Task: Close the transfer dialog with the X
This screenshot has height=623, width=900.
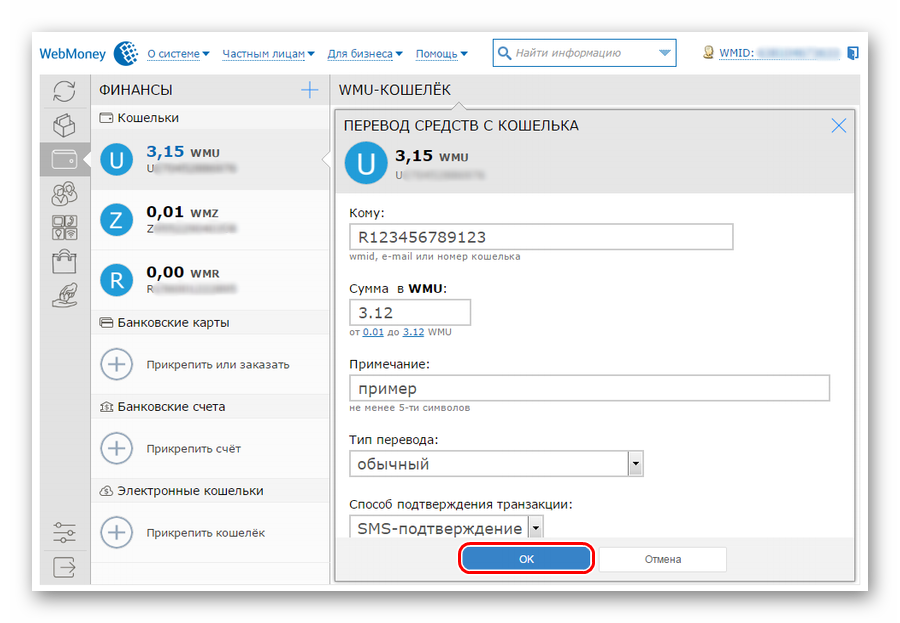Action: tap(839, 126)
